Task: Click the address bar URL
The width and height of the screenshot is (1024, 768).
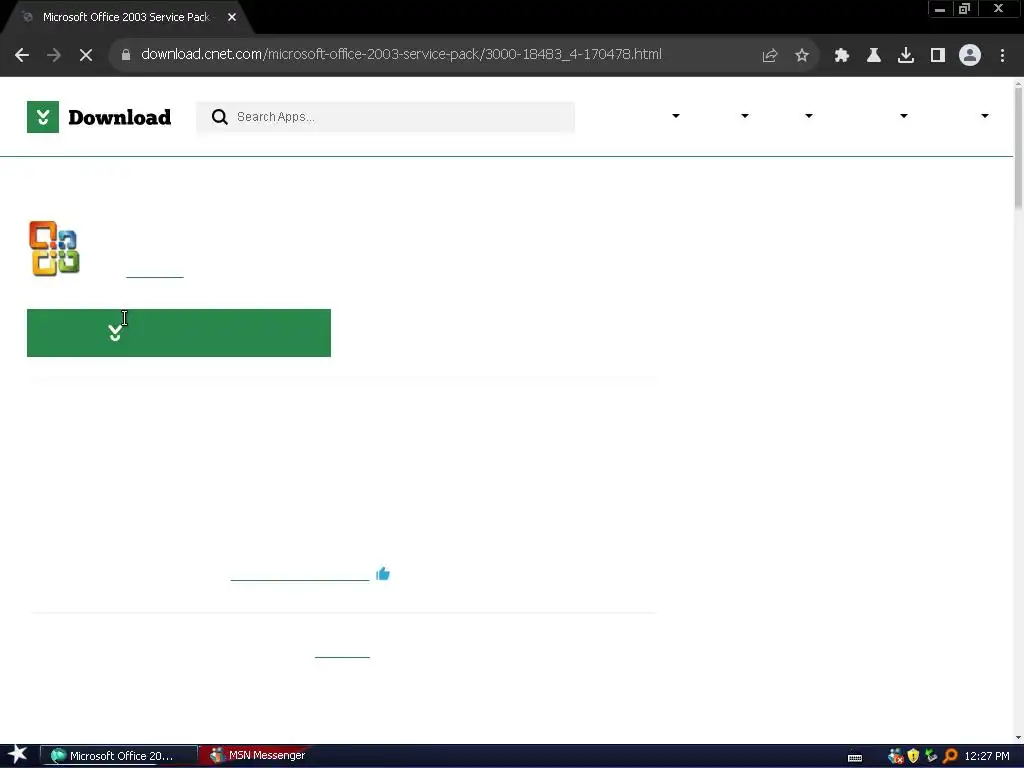Action: (401, 54)
